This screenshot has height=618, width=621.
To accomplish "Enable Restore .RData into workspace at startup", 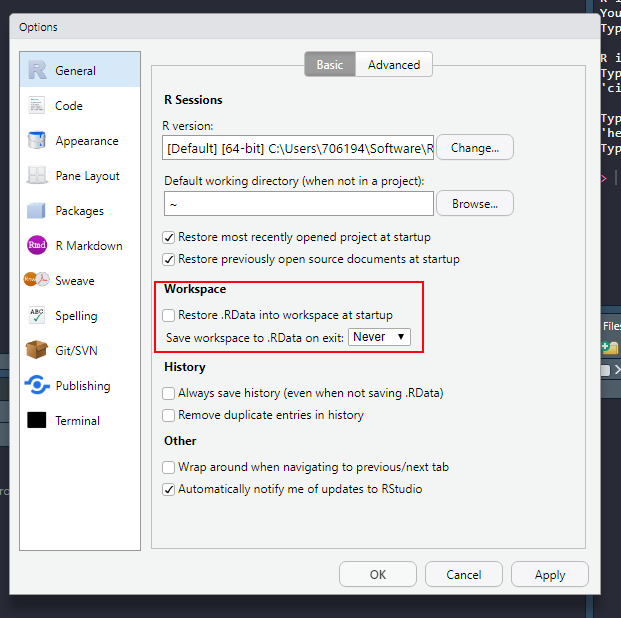I will pos(169,315).
